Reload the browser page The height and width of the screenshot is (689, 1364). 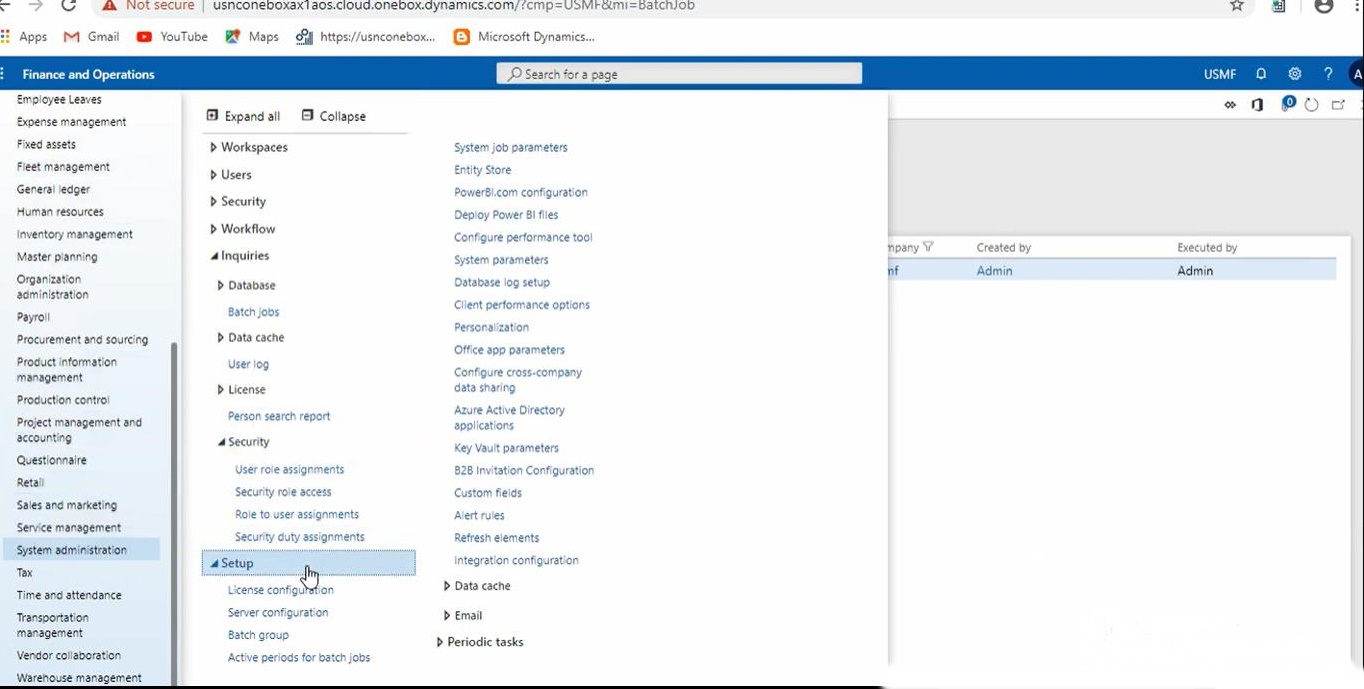(69, 6)
